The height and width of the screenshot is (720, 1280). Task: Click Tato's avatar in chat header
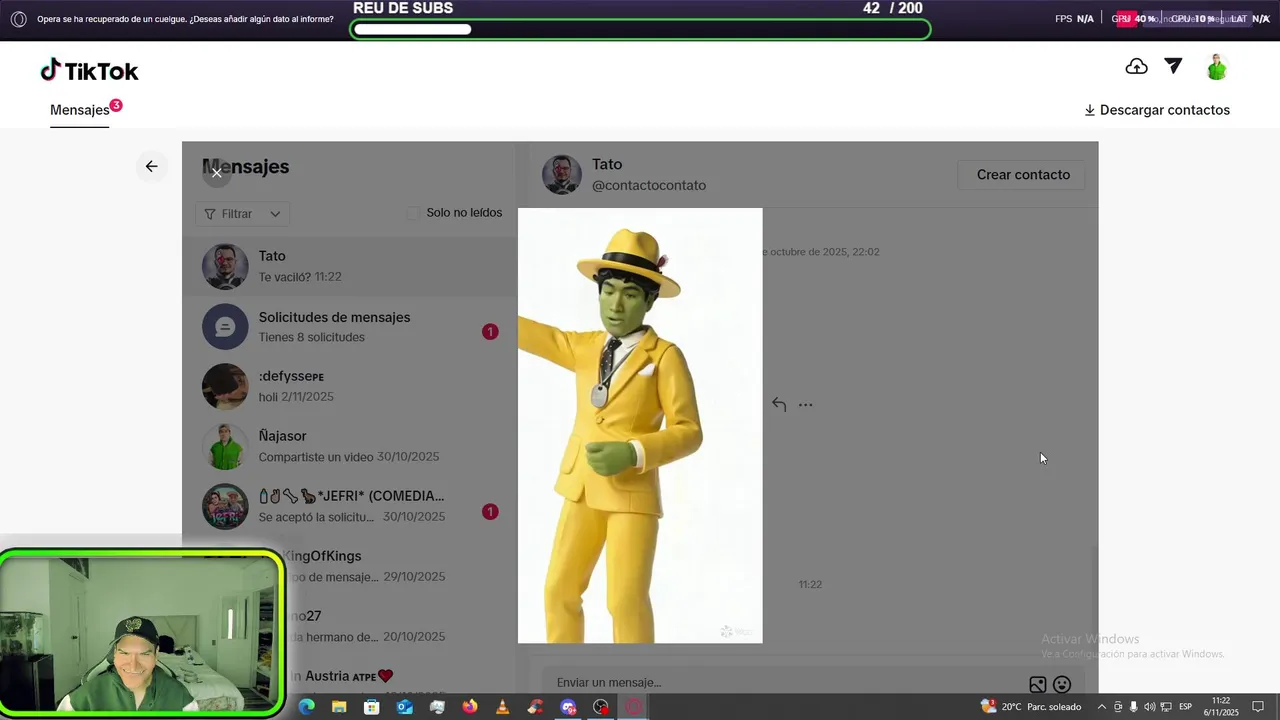click(562, 174)
